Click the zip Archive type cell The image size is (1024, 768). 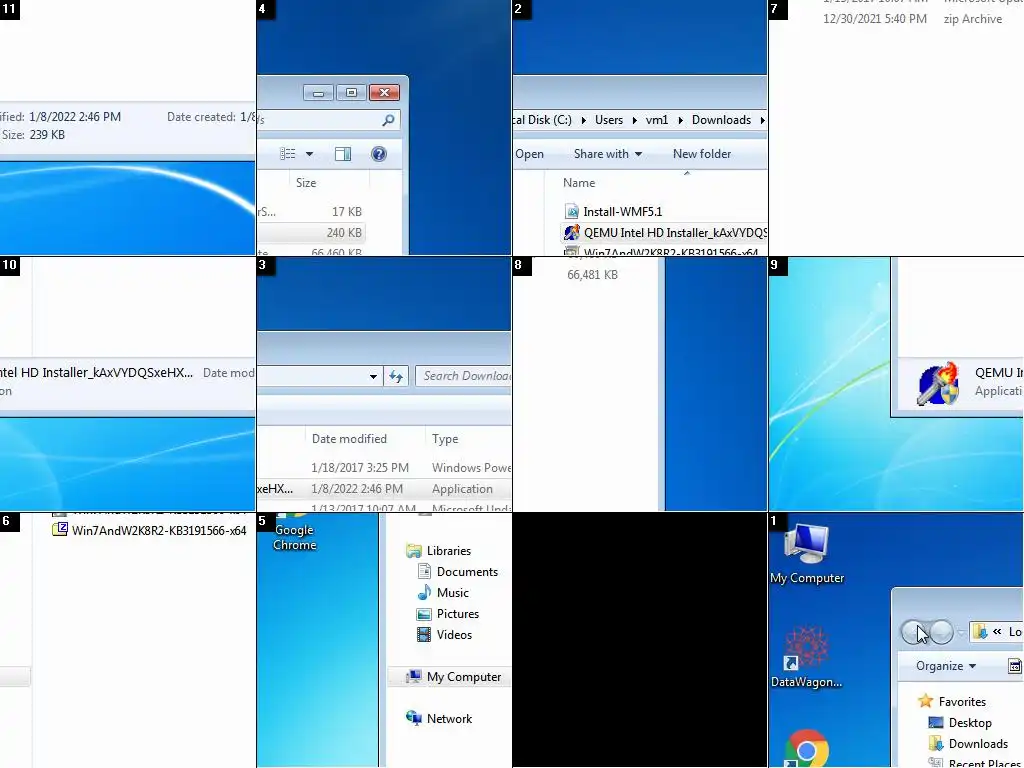972,19
